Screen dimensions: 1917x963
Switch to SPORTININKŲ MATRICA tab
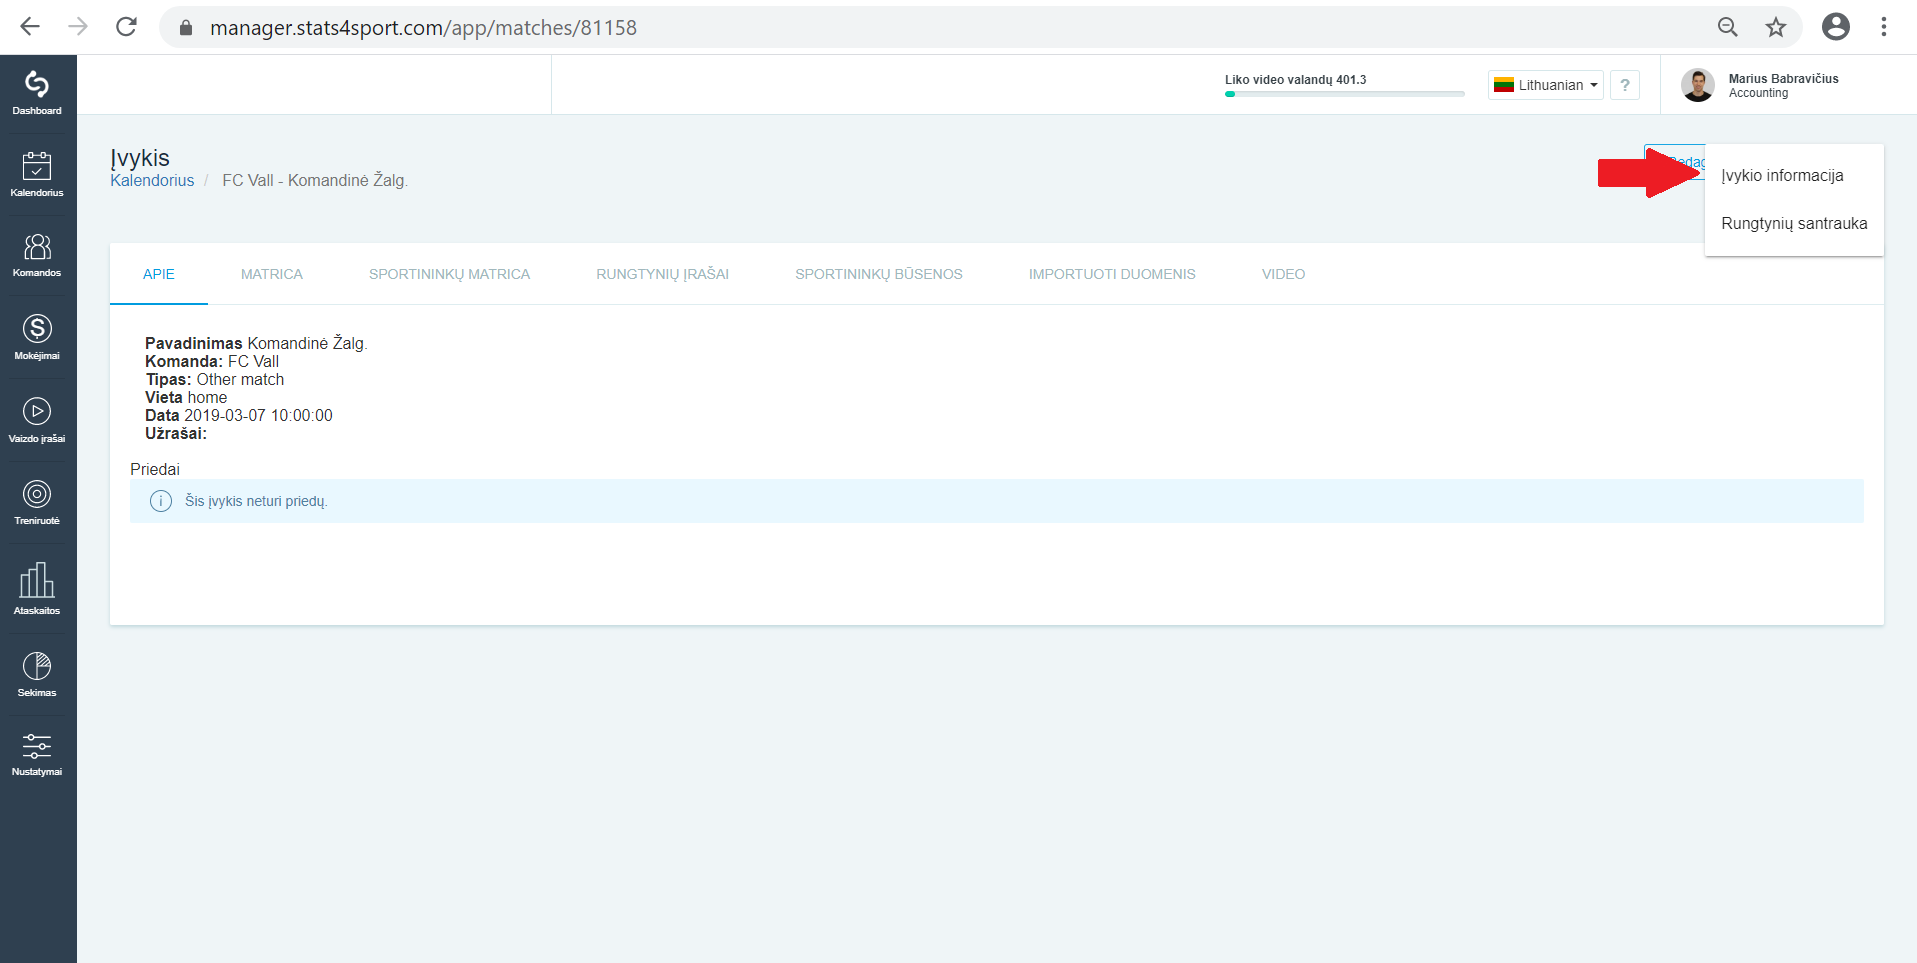(x=450, y=274)
